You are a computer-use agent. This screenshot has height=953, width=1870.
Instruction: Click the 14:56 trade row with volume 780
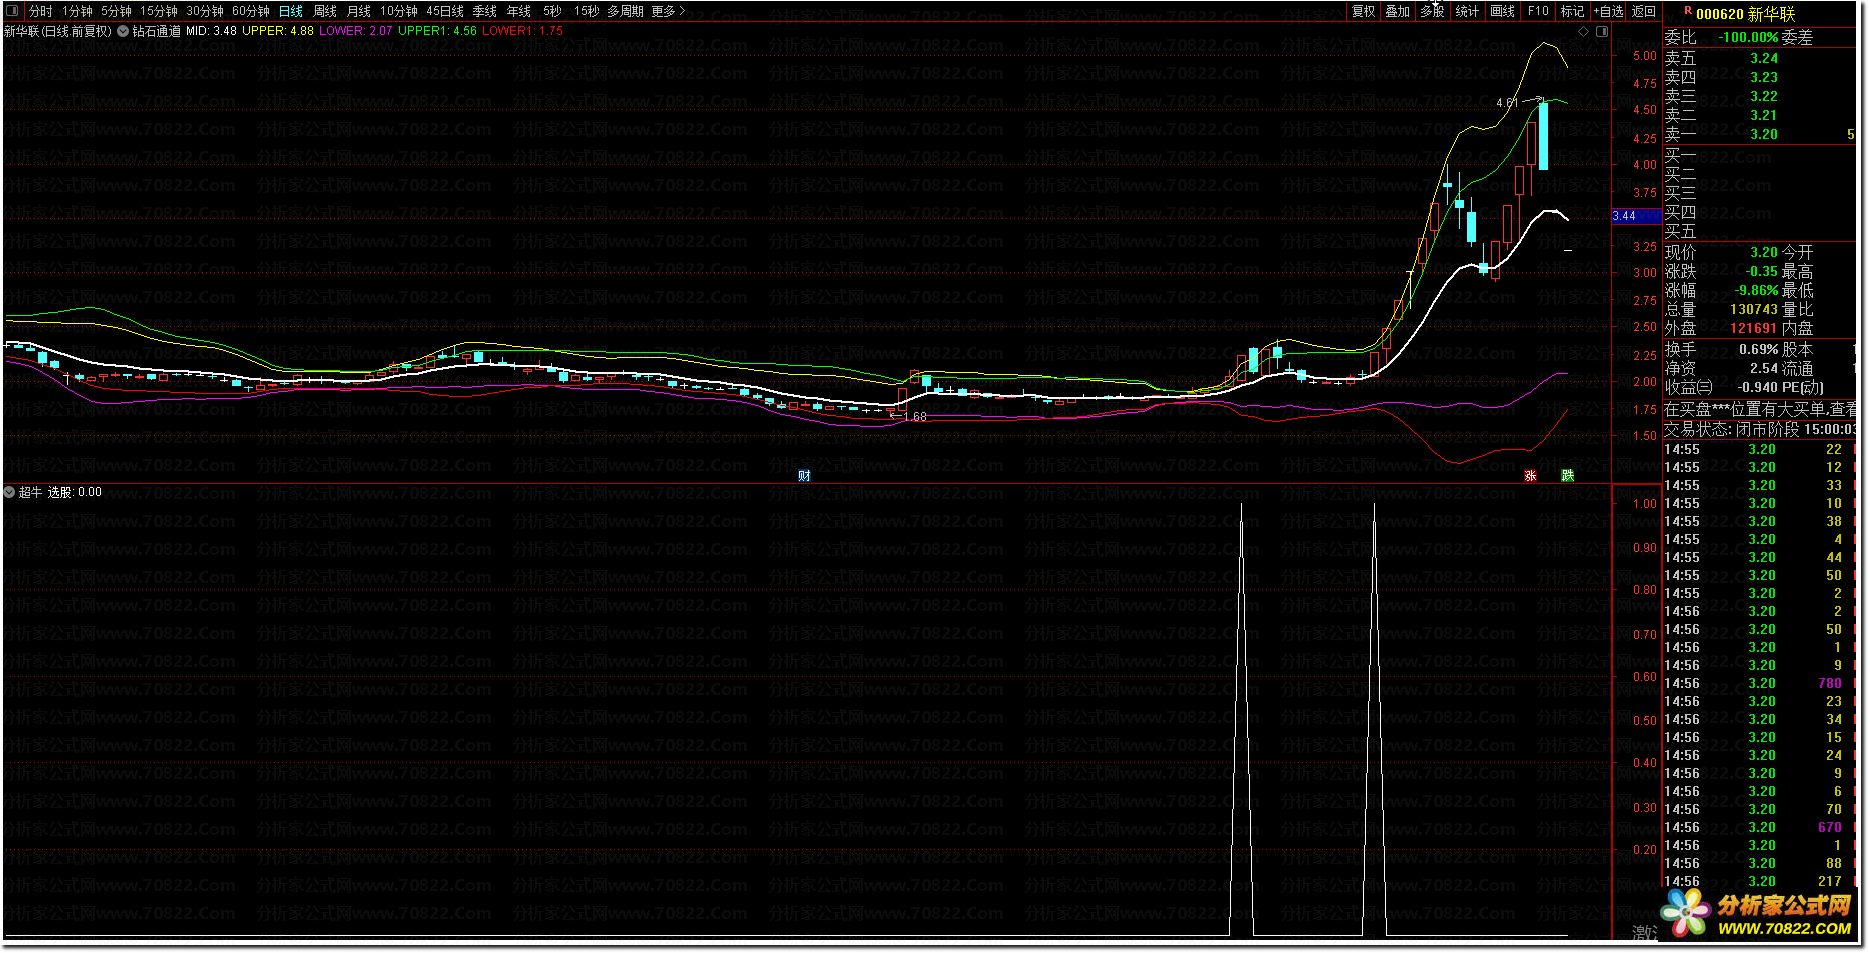[1759, 683]
